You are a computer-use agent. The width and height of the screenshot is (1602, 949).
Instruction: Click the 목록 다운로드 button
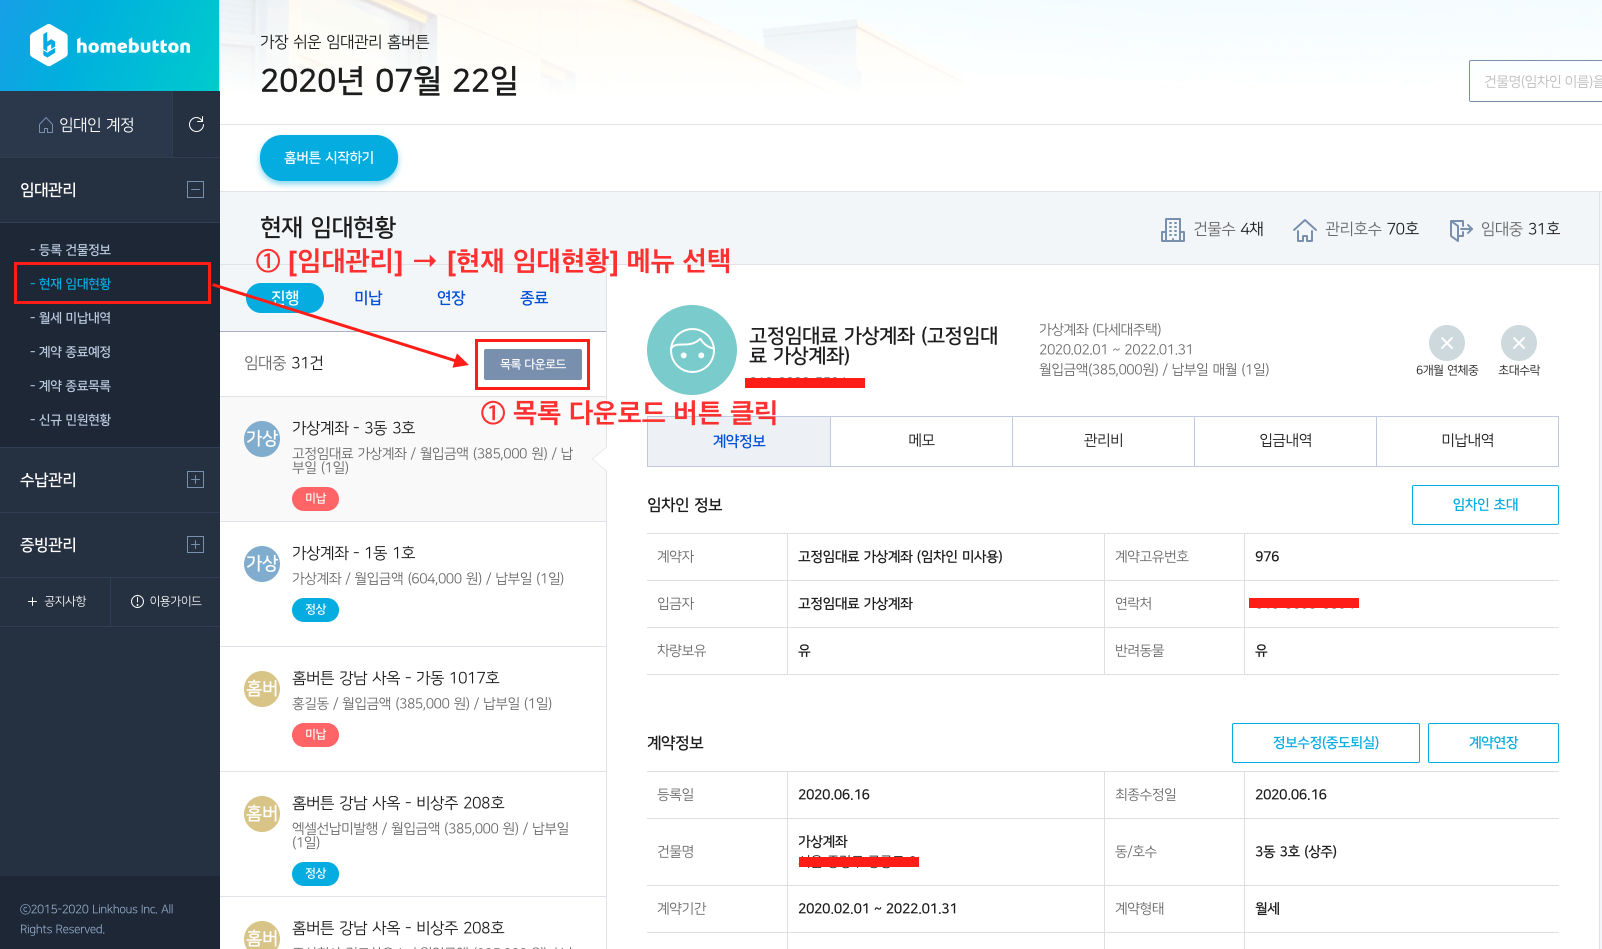533,364
